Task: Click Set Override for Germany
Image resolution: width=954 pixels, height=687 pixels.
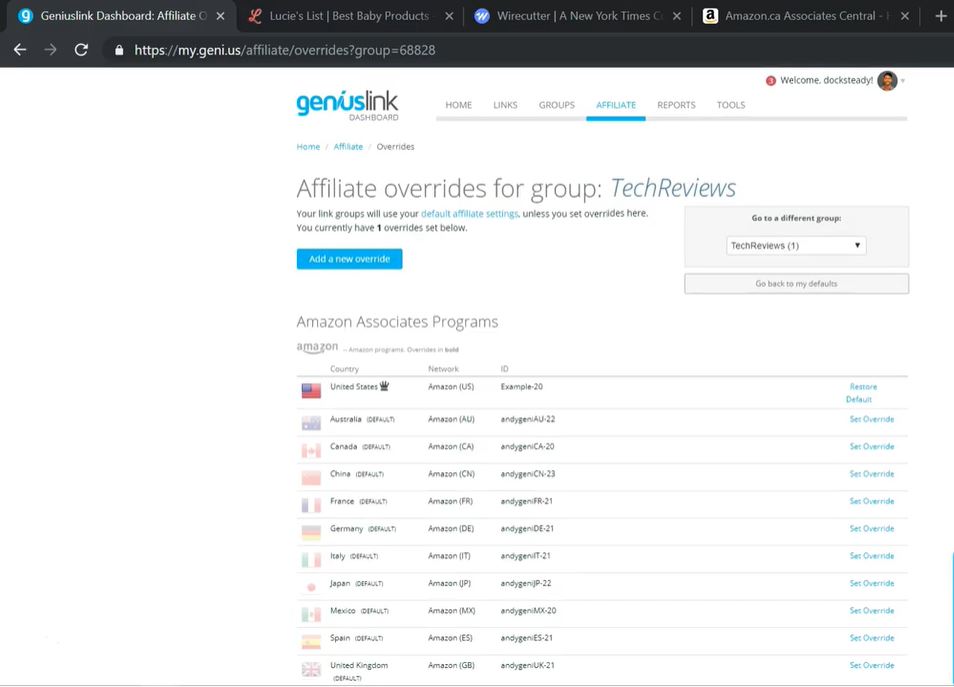Action: (872, 529)
